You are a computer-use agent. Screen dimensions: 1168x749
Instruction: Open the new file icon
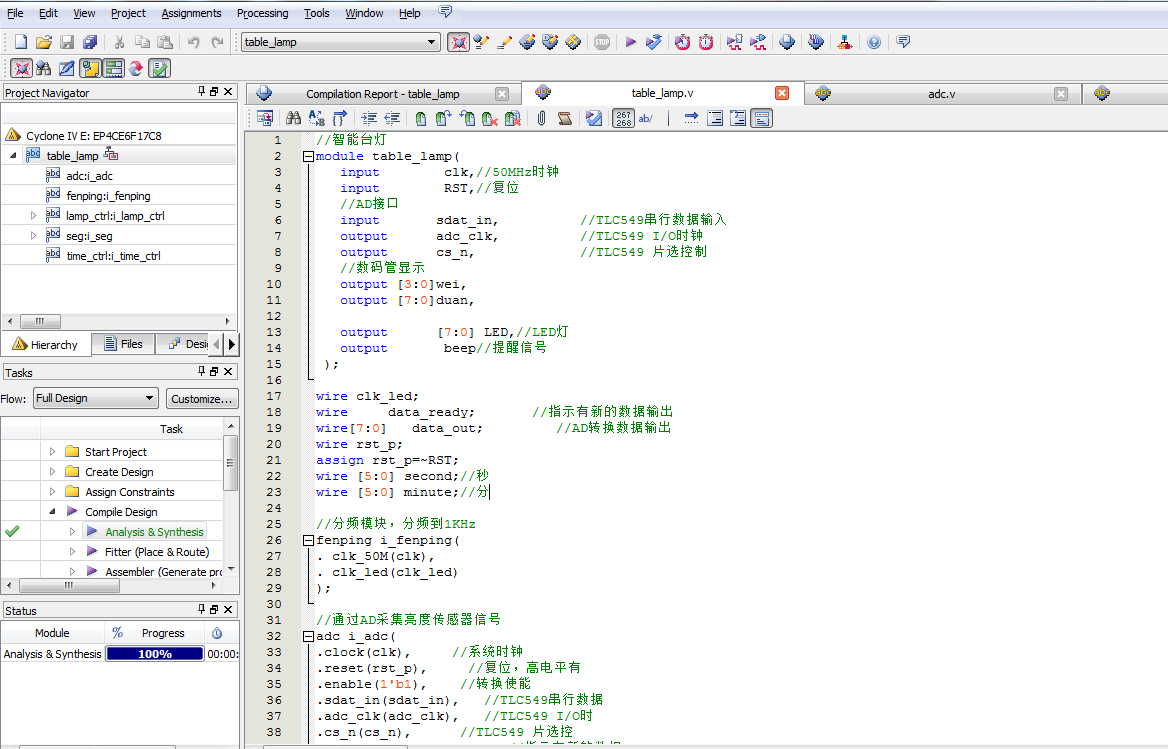[x=21, y=42]
